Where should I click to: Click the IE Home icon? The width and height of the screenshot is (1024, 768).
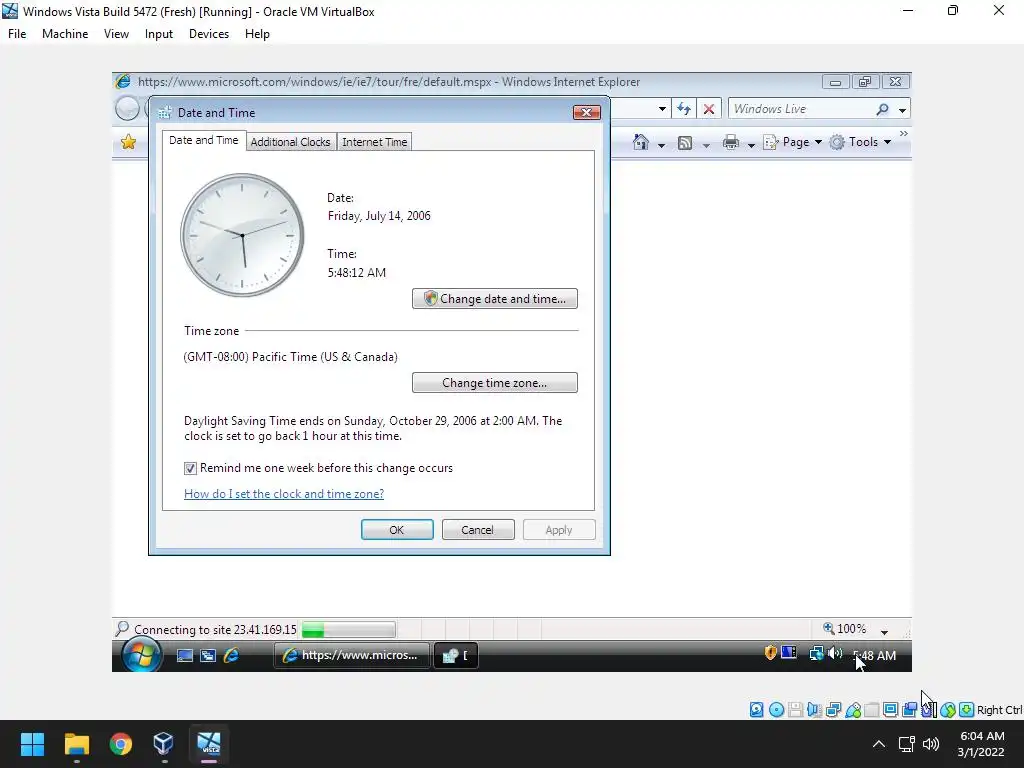coord(641,142)
